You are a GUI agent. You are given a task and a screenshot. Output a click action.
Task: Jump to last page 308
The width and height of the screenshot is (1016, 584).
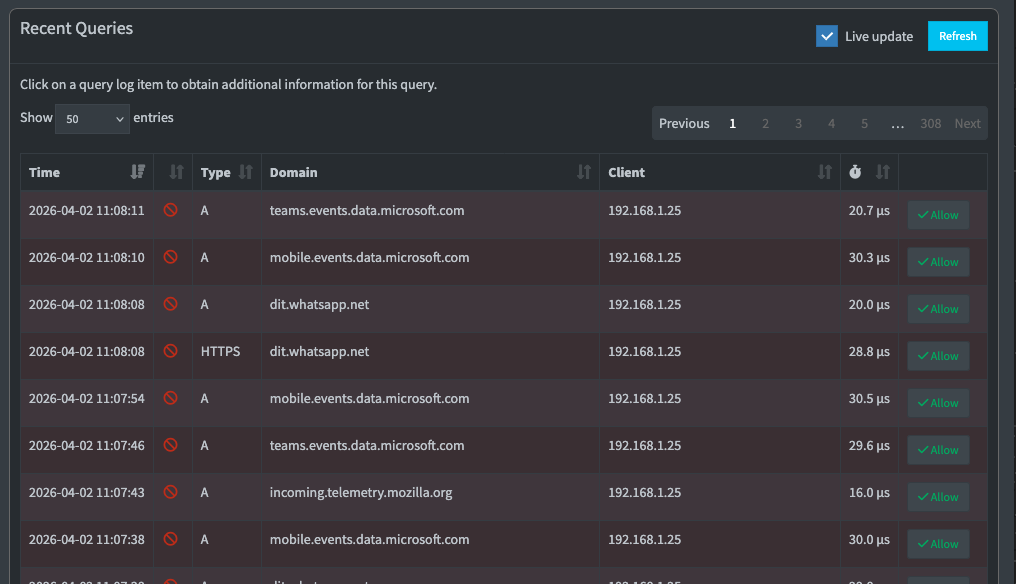coord(930,123)
